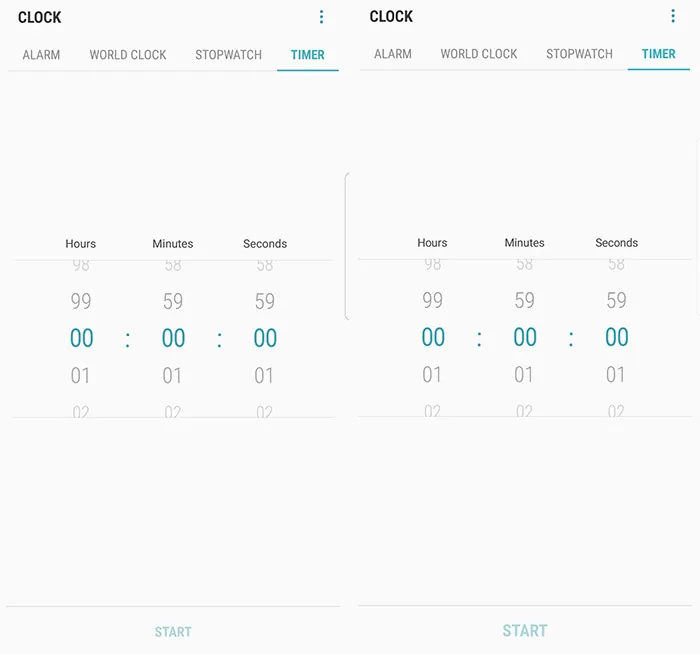Choose 59 in the minutes column on the left screen
This screenshot has width=700, height=654.
[x=173, y=301]
